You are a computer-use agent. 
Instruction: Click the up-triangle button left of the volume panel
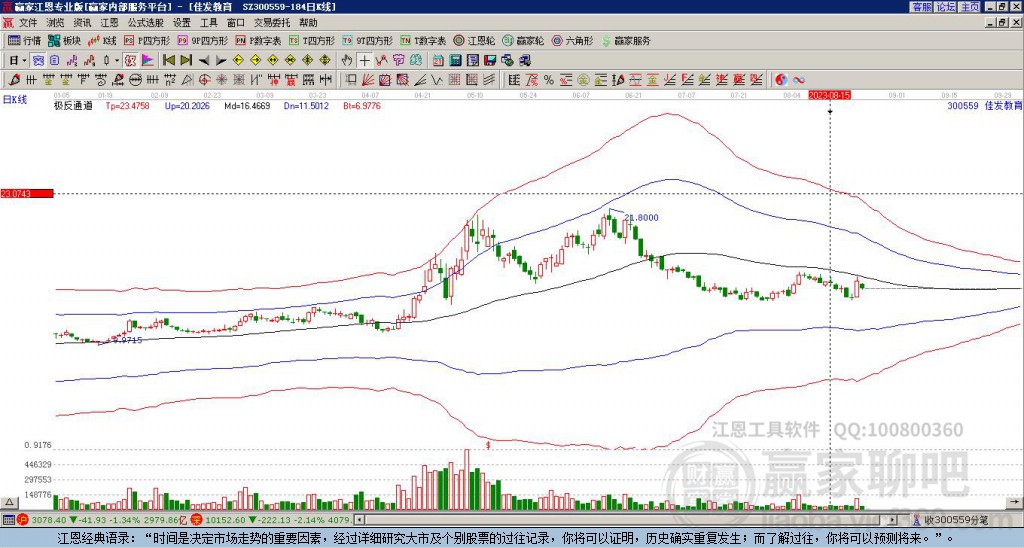[x=9, y=503]
